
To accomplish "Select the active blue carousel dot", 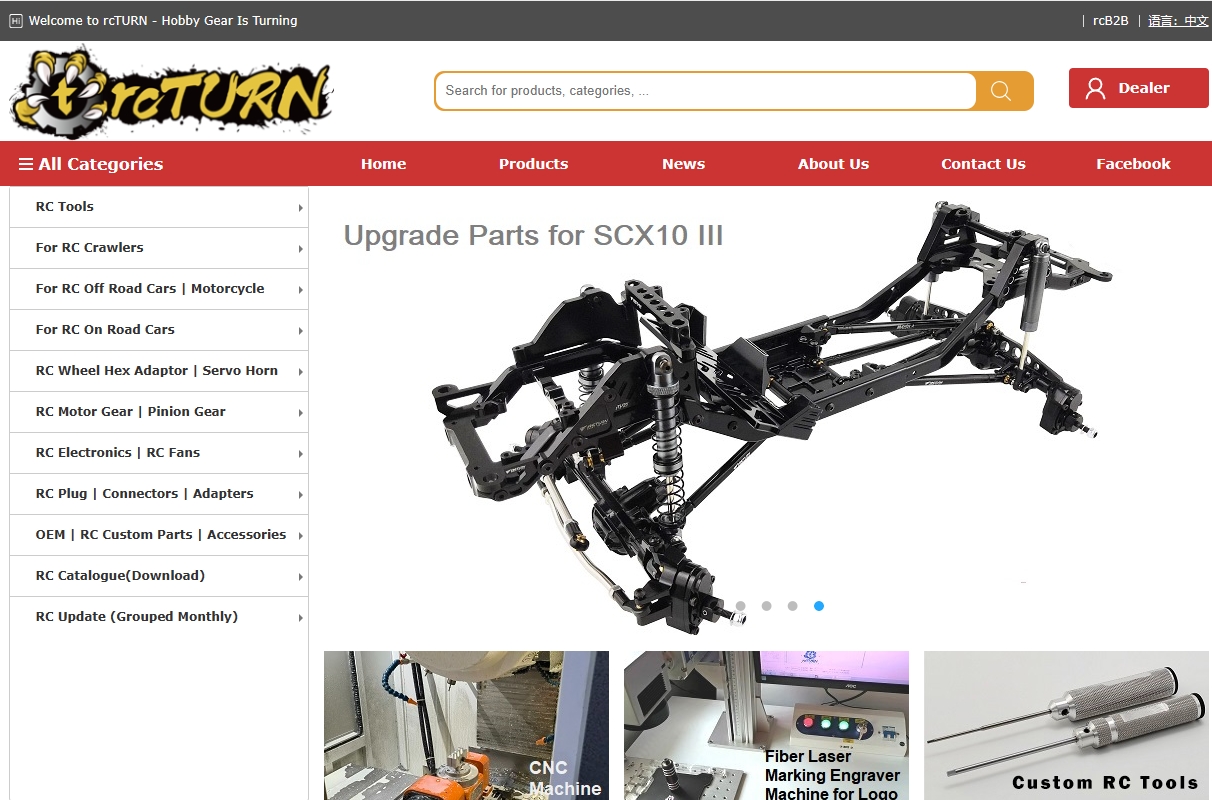I will pos(819,606).
